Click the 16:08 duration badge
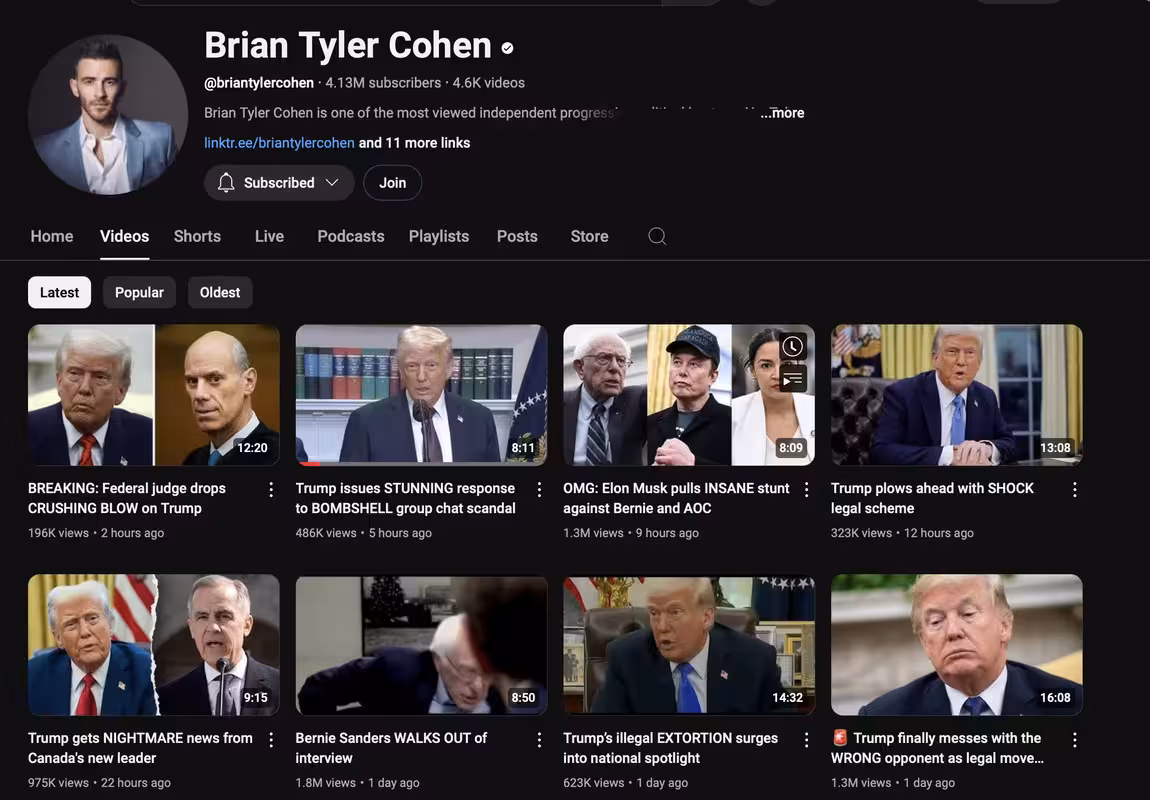This screenshot has width=1150, height=800. (x=1055, y=698)
